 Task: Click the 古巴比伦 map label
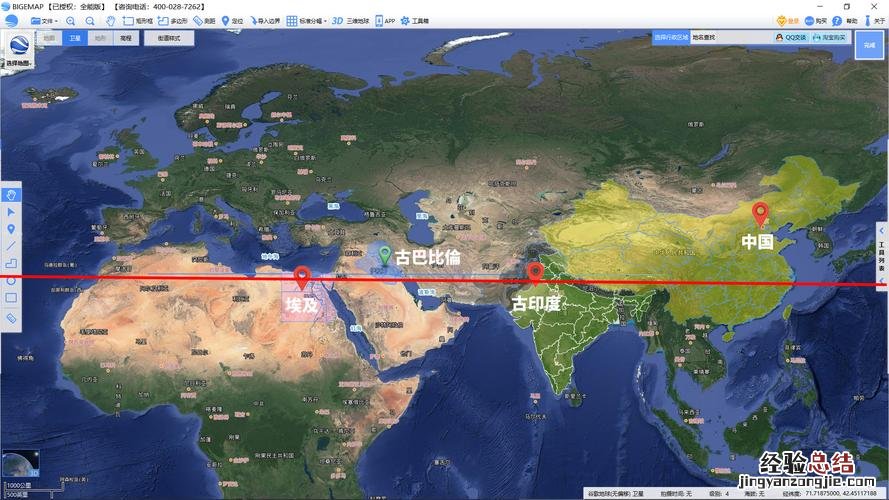click(428, 257)
